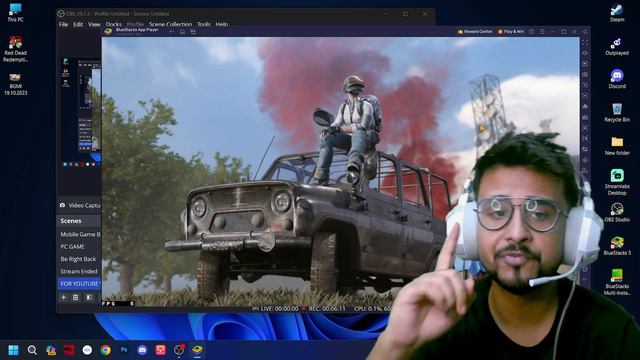Select the Video Capture source row
The image size is (640, 360).
tap(80, 205)
